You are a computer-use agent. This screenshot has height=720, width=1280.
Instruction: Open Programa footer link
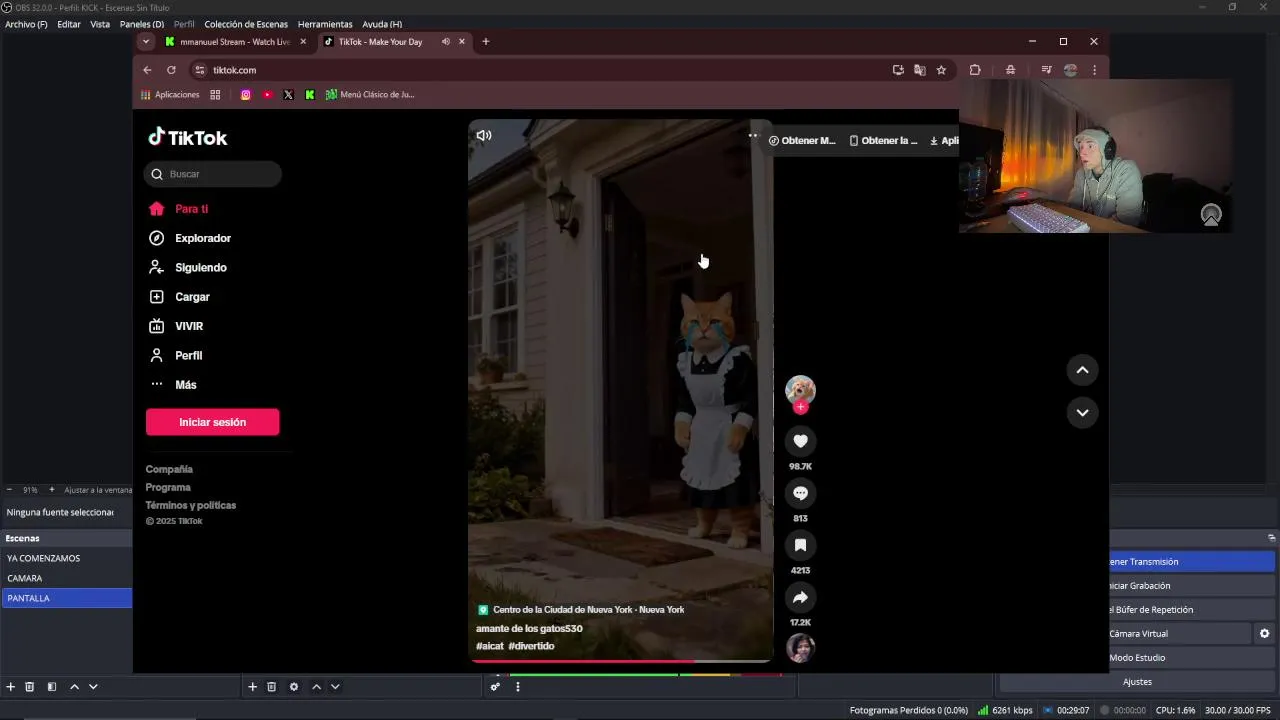(168, 487)
